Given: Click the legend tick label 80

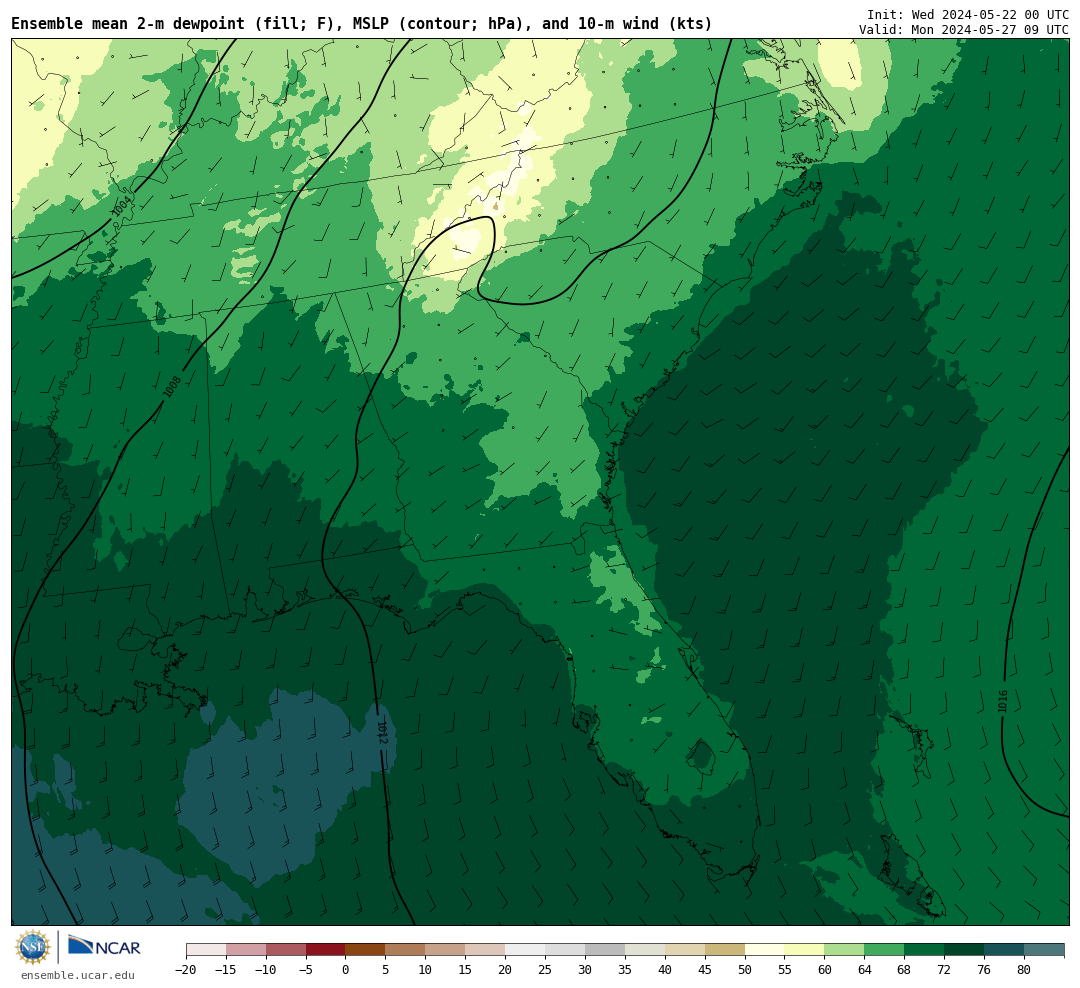Looking at the screenshot, I should click(x=1024, y=969).
